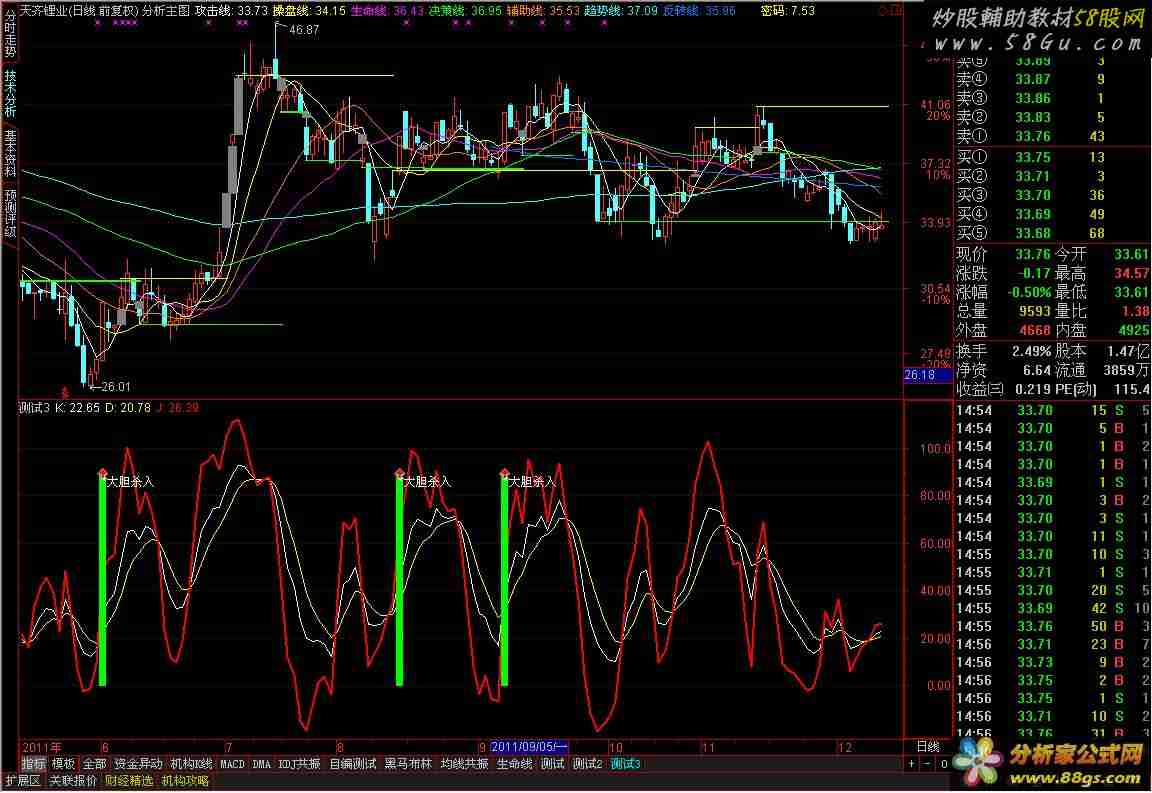Viewport: 1152px width, 793px height.
Task: Apply the KDJ共振 indicator
Action: click(x=299, y=764)
